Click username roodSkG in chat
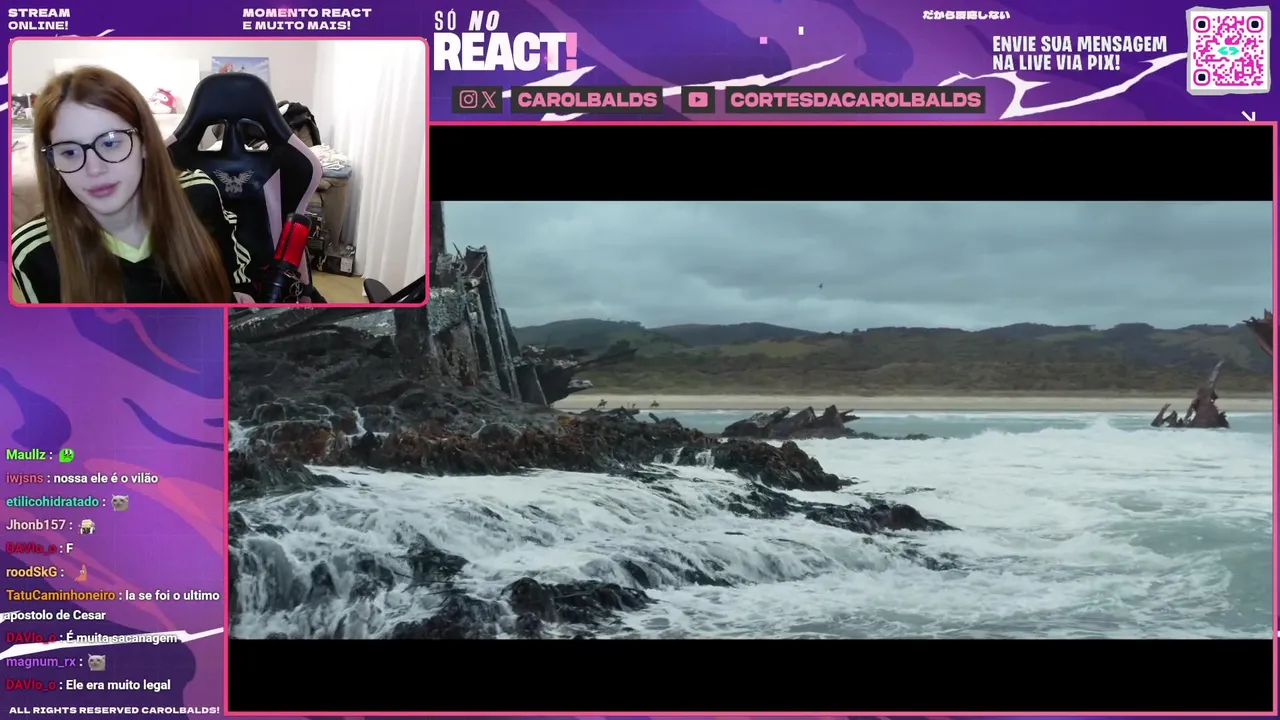Image resolution: width=1280 pixels, height=720 pixels. pyautogui.click(x=32, y=572)
